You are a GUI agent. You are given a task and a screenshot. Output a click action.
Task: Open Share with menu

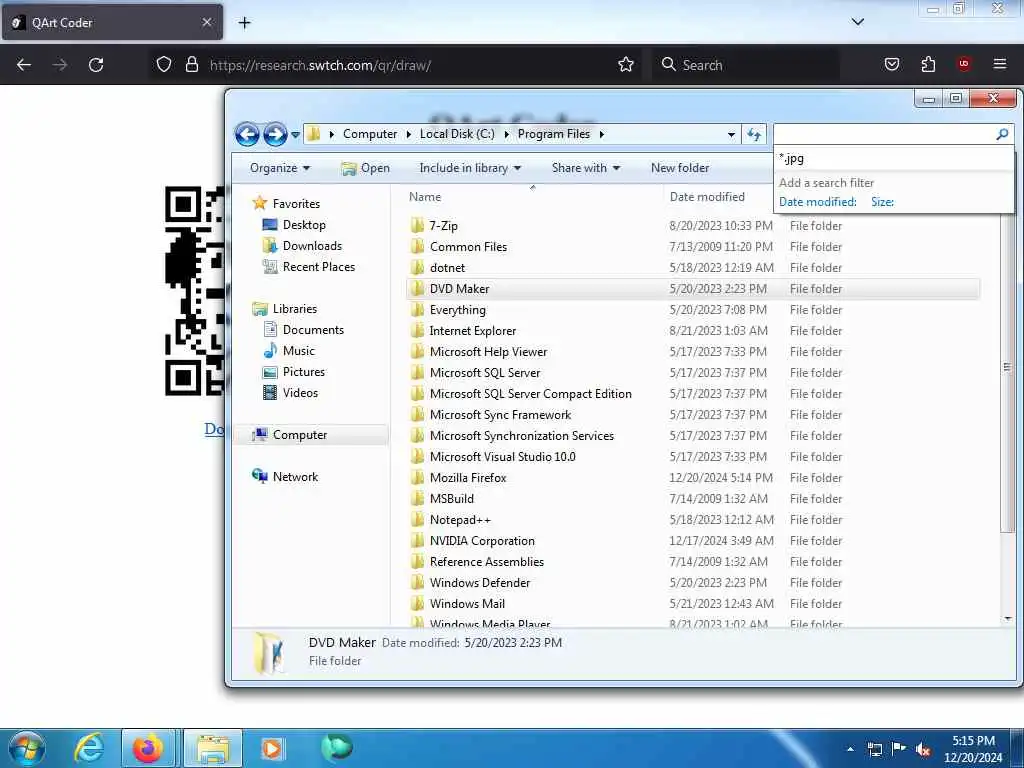pos(586,168)
